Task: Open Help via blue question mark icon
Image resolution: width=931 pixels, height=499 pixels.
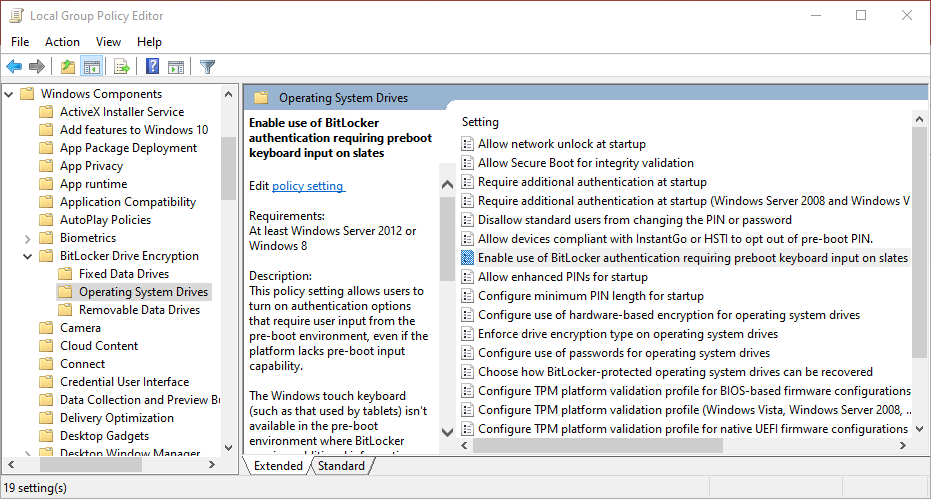Action: [x=152, y=67]
